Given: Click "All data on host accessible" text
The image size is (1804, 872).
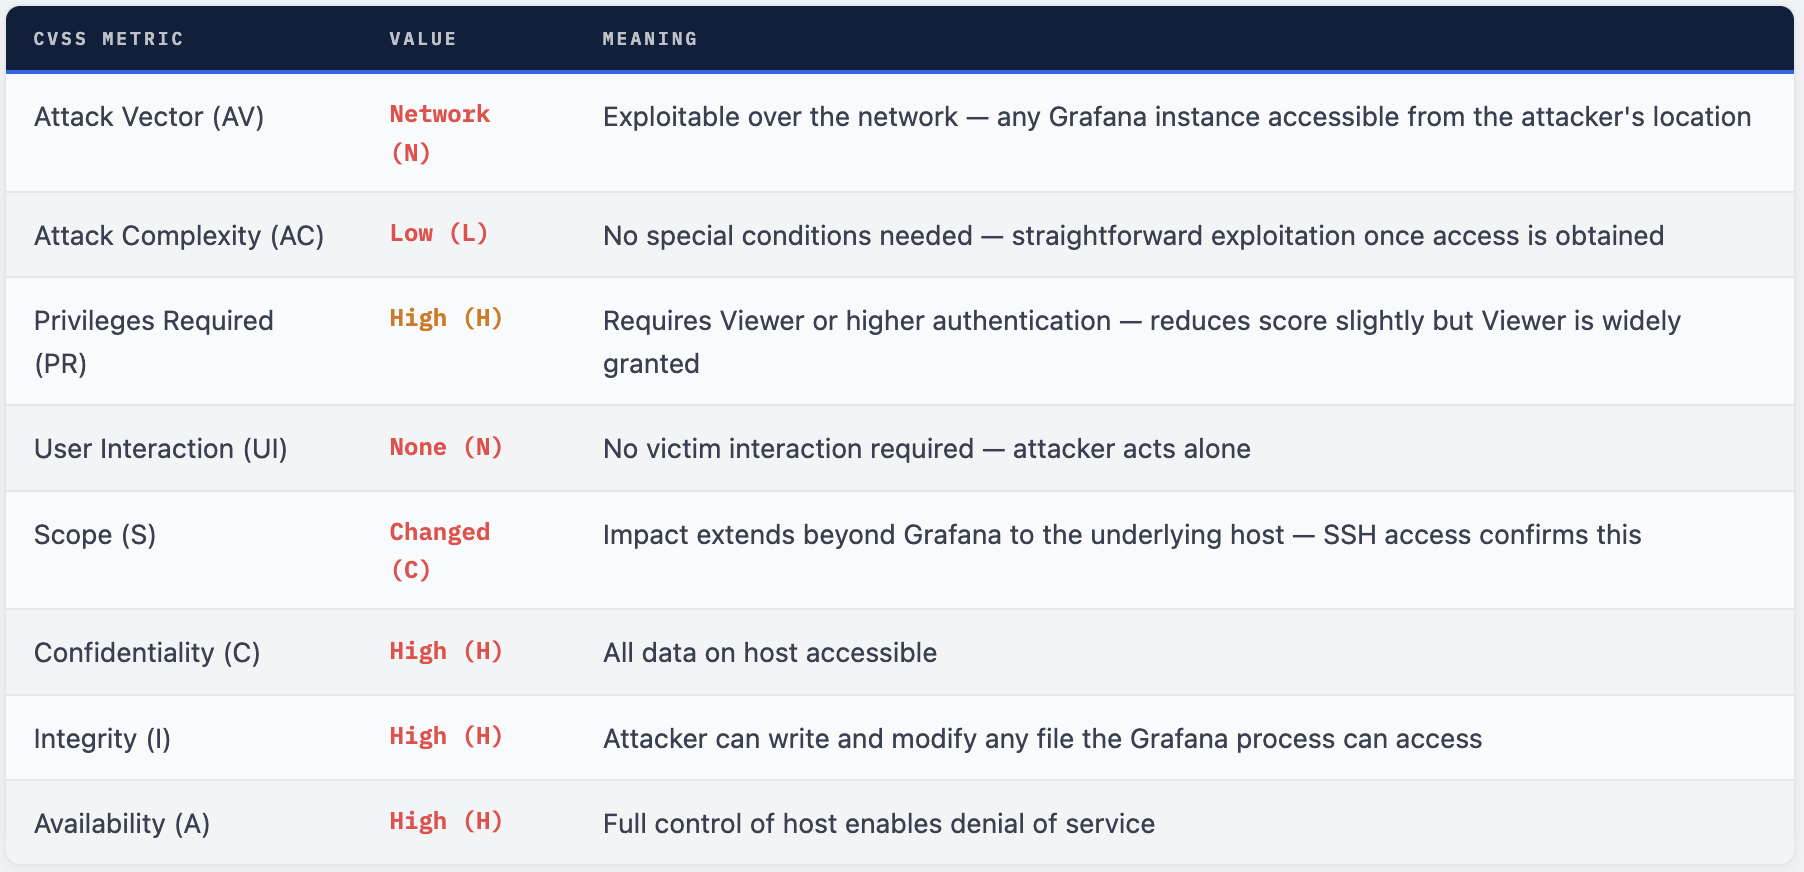Looking at the screenshot, I should point(770,653).
